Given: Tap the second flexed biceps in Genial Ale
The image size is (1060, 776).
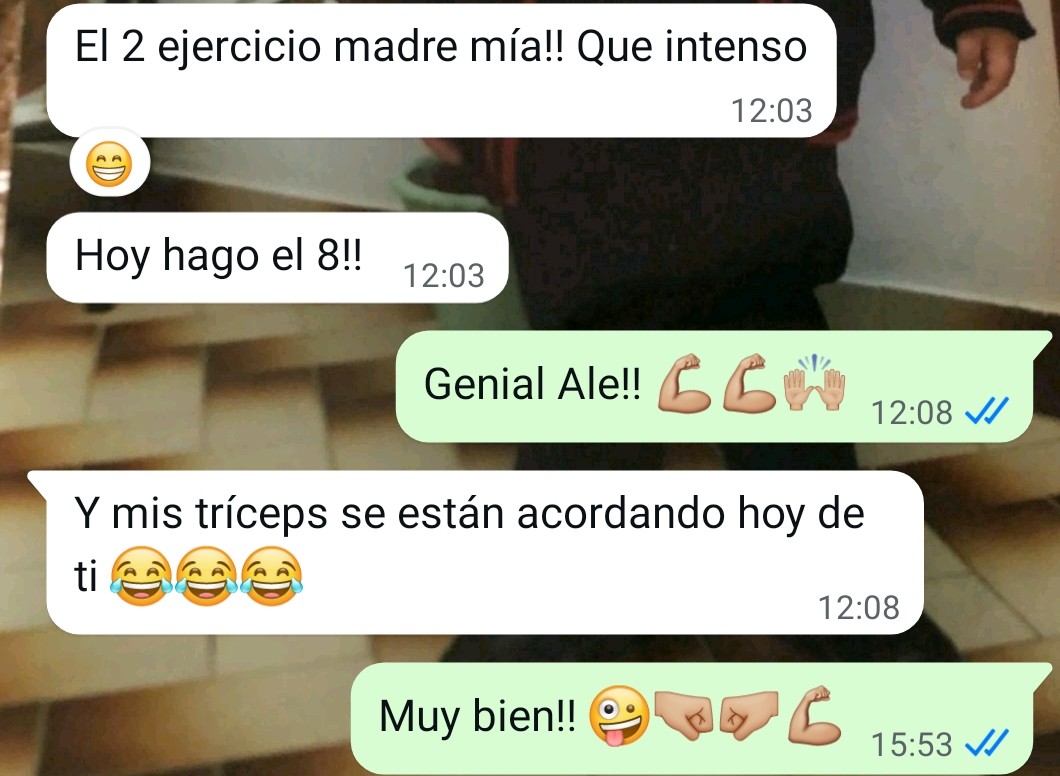Looking at the screenshot, I should pos(748,383).
